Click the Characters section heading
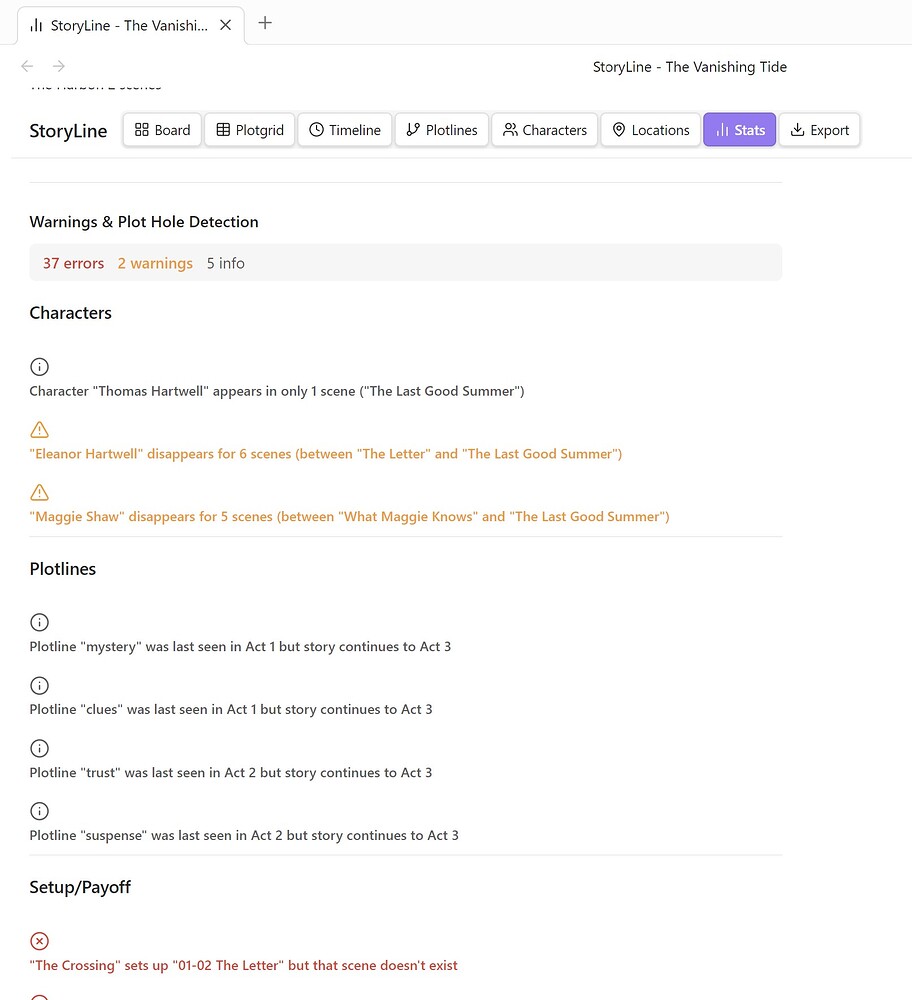Viewport: 912px width, 1000px height. [71, 313]
